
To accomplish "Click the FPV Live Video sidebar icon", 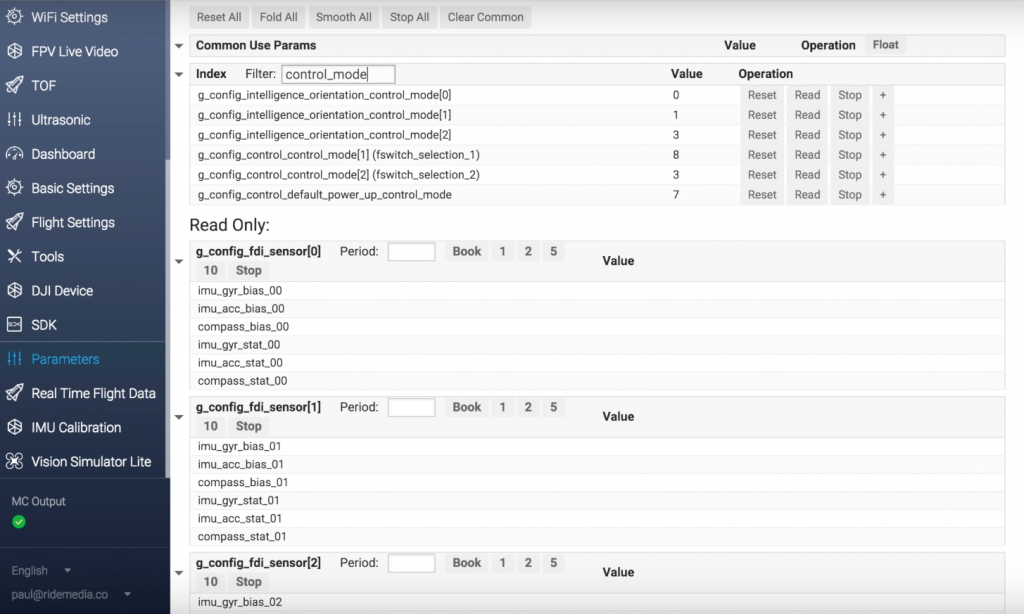I will (14, 51).
